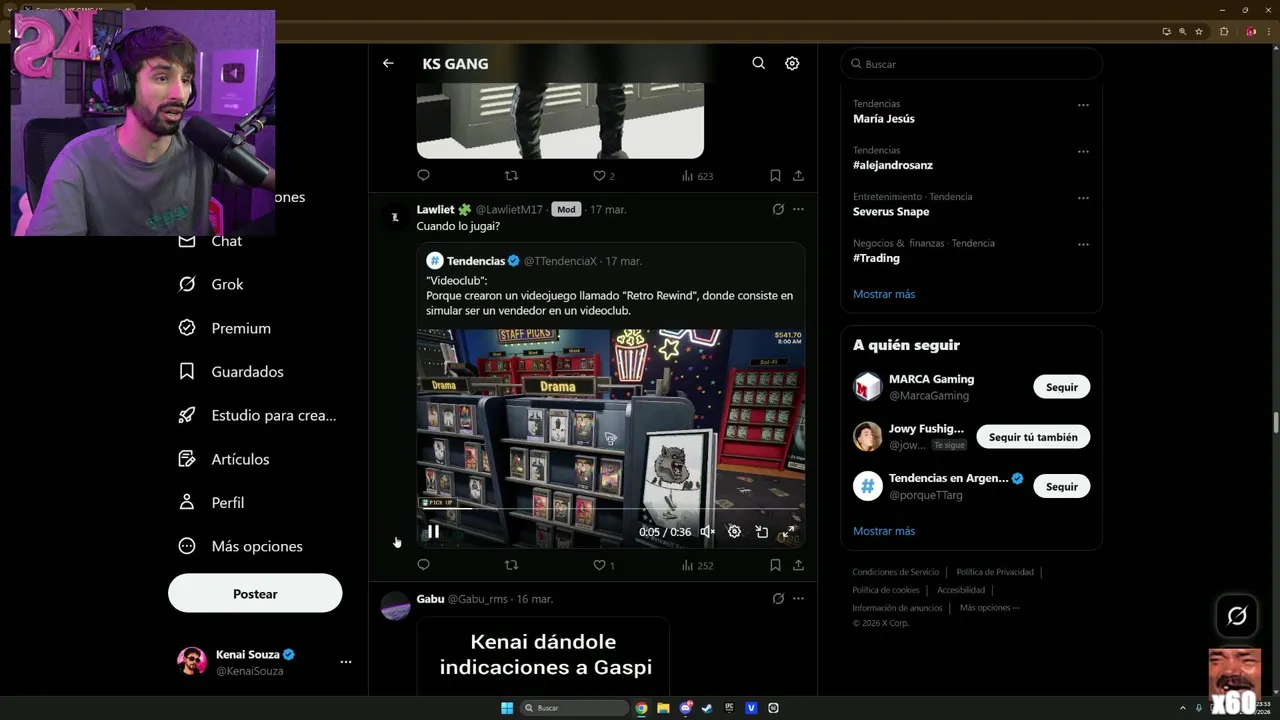The width and height of the screenshot is (1280, 720).
Task: View analytics of the post with 623 views
Action: [x=697, y=175]
